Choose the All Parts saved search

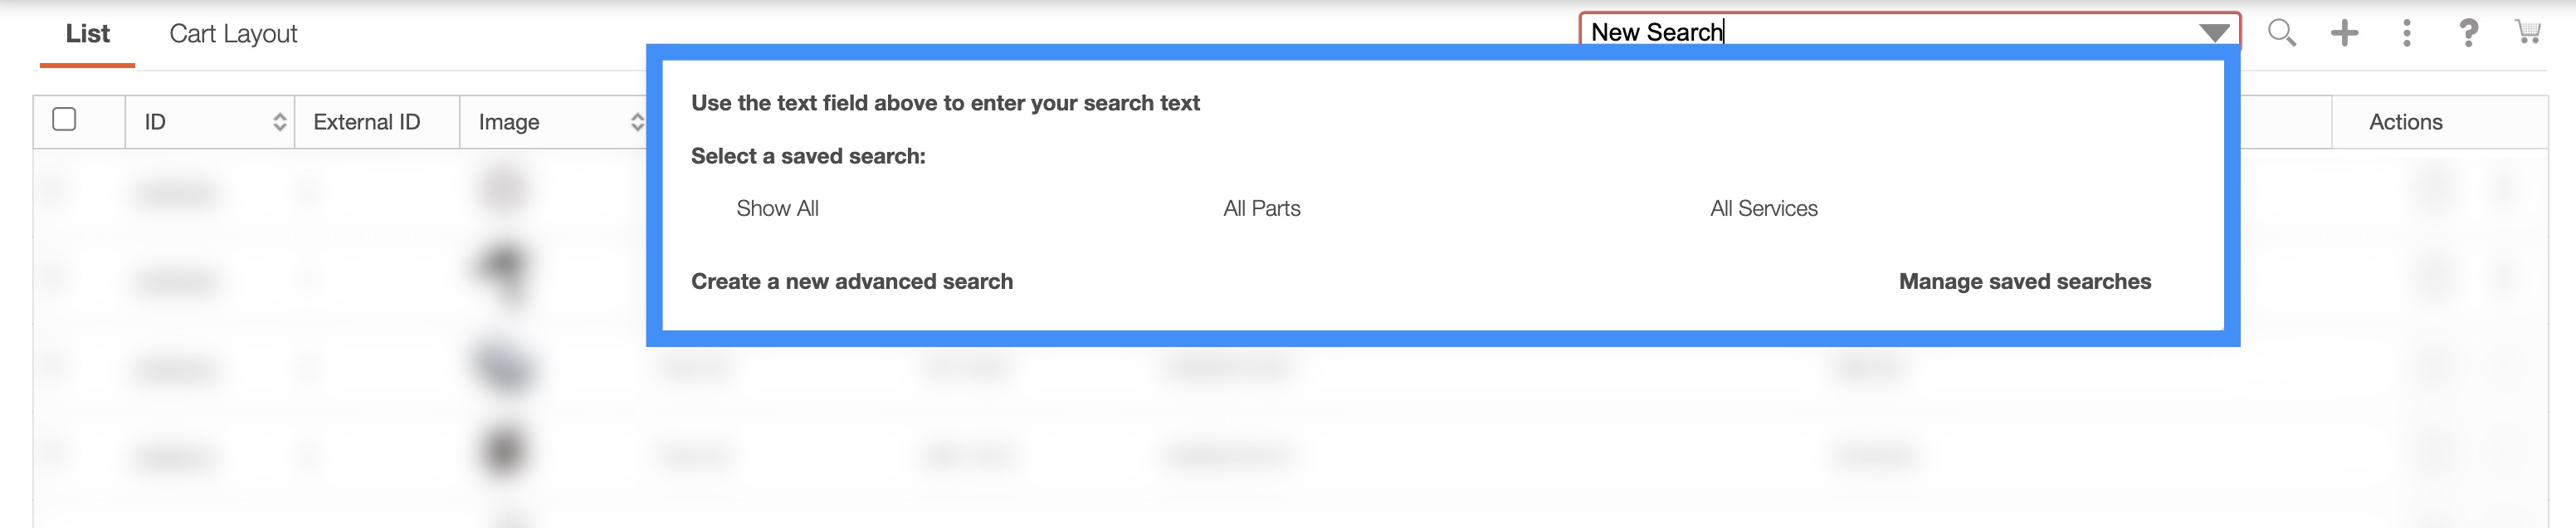coord(1261,208)
